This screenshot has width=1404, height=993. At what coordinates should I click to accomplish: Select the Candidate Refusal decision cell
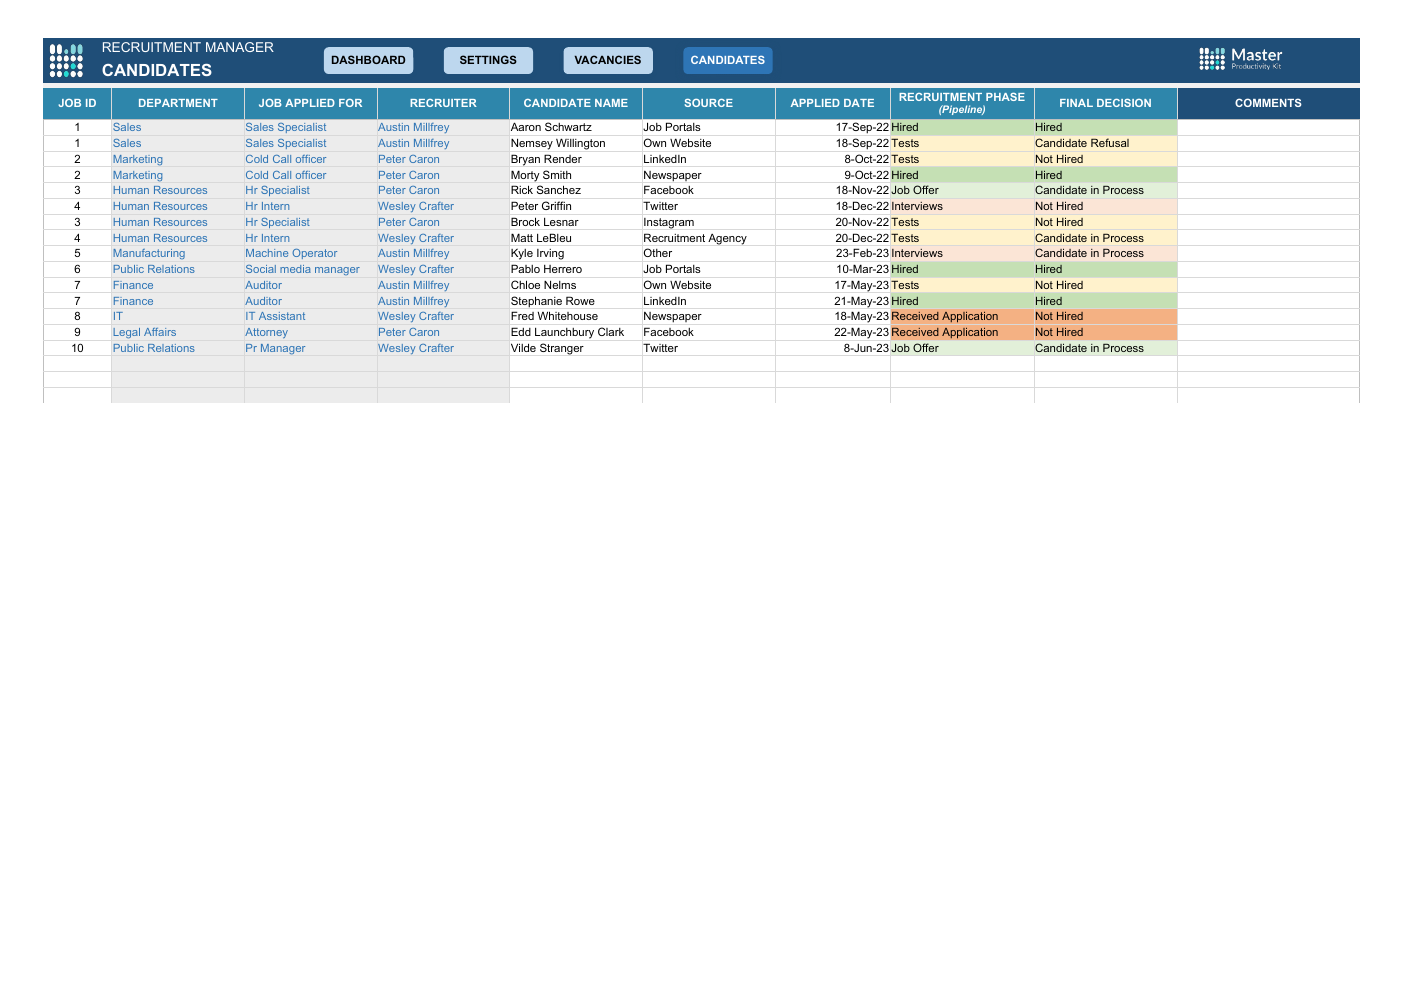click(x=1106, y=143)
